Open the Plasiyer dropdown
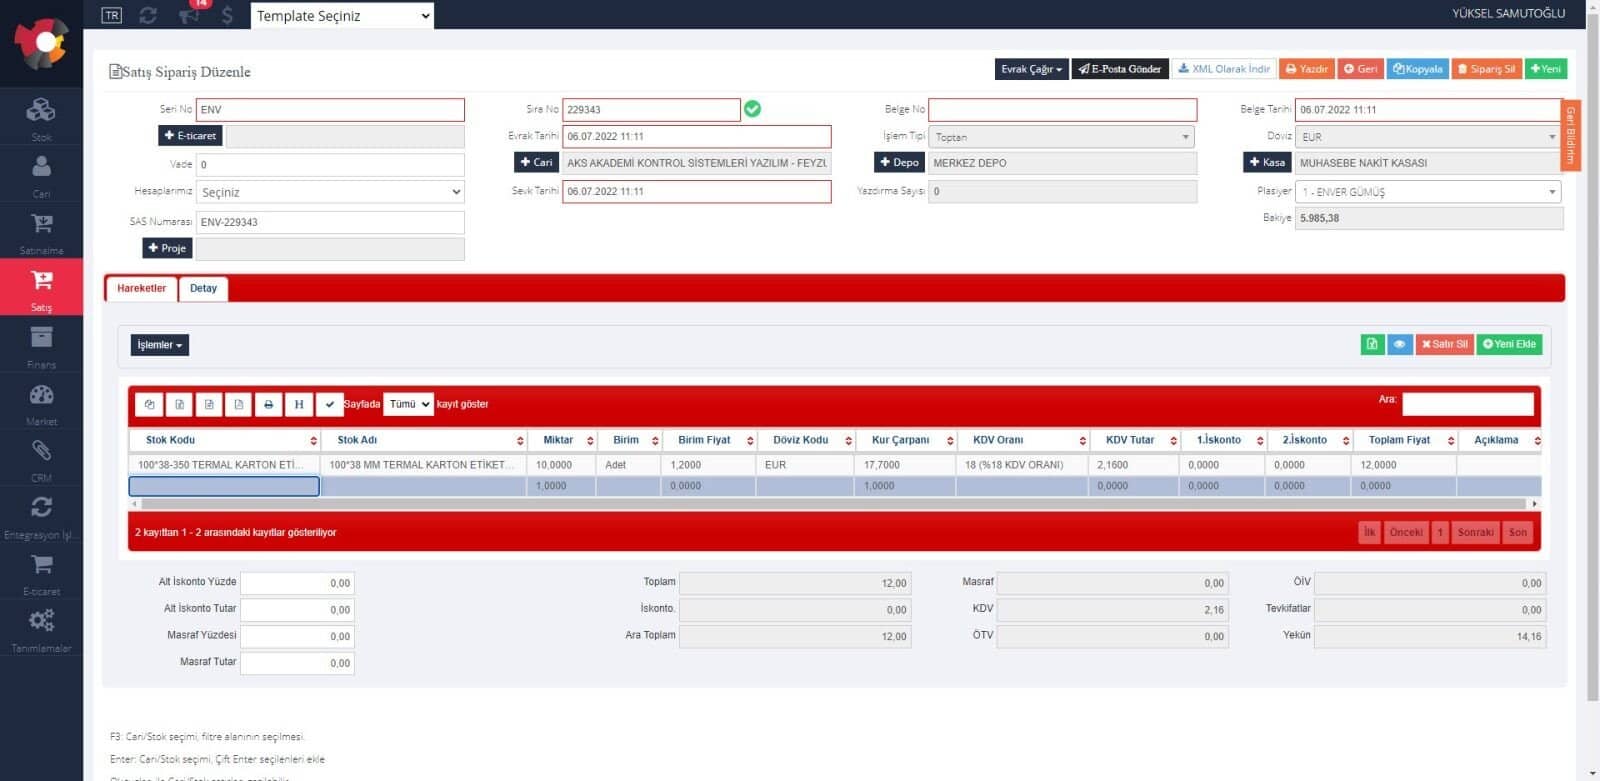 [x=1428, y=191]
